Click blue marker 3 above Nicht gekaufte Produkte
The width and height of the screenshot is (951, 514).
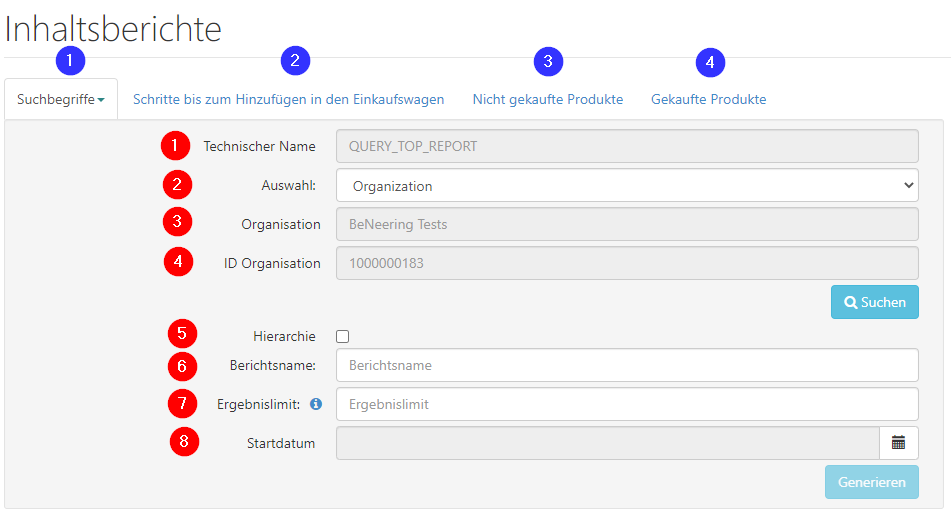548,61
